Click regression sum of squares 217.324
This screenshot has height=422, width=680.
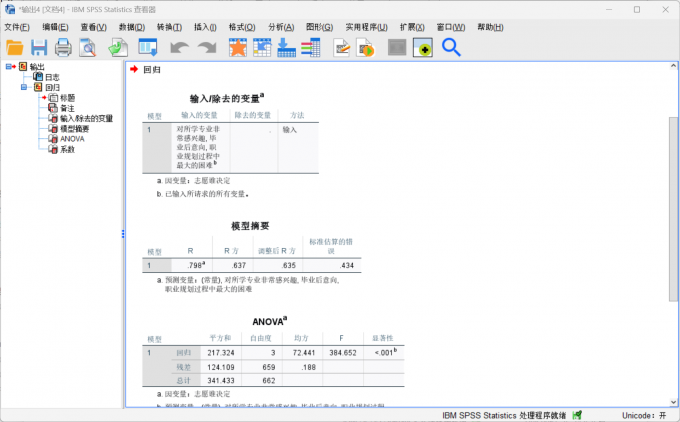(221, 353)
